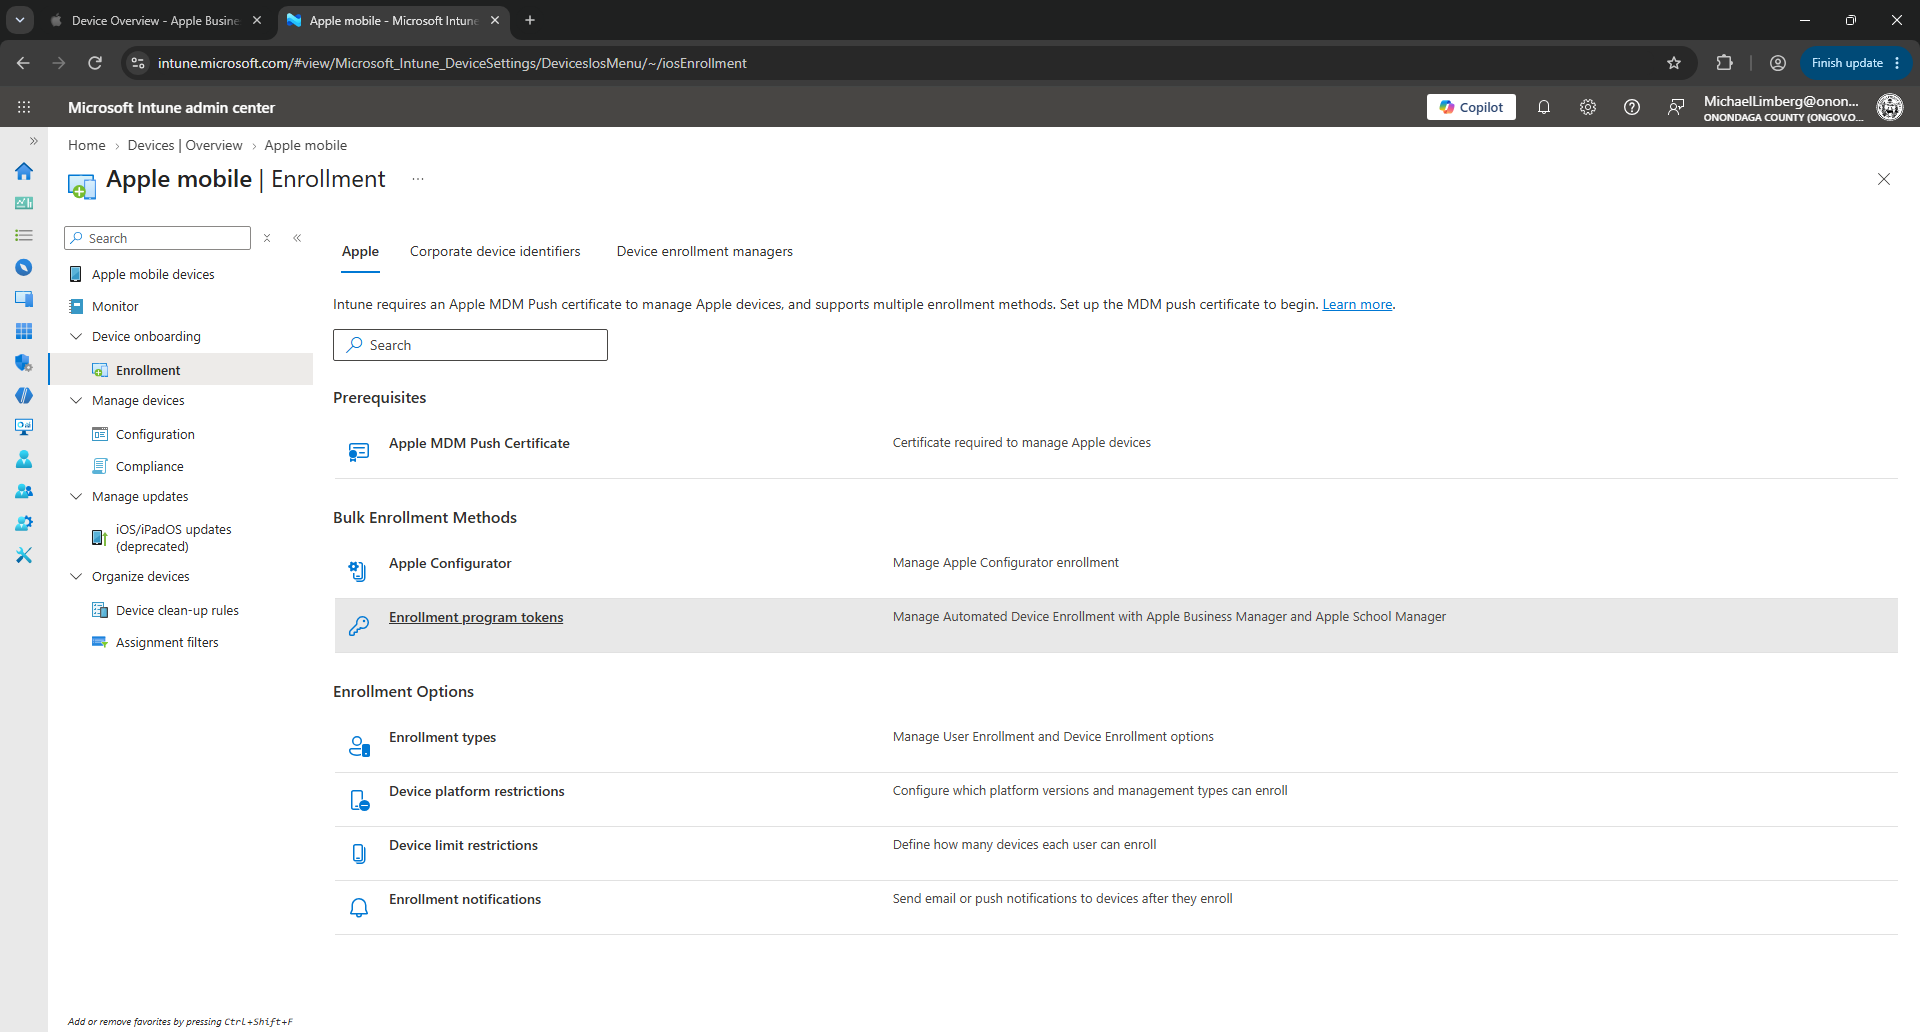Image resolution: width=1920 pixels, height=1032 pixels.
Task: Switch to Device Overview - Apple Business browser tab
Action: tap(155, 20)
